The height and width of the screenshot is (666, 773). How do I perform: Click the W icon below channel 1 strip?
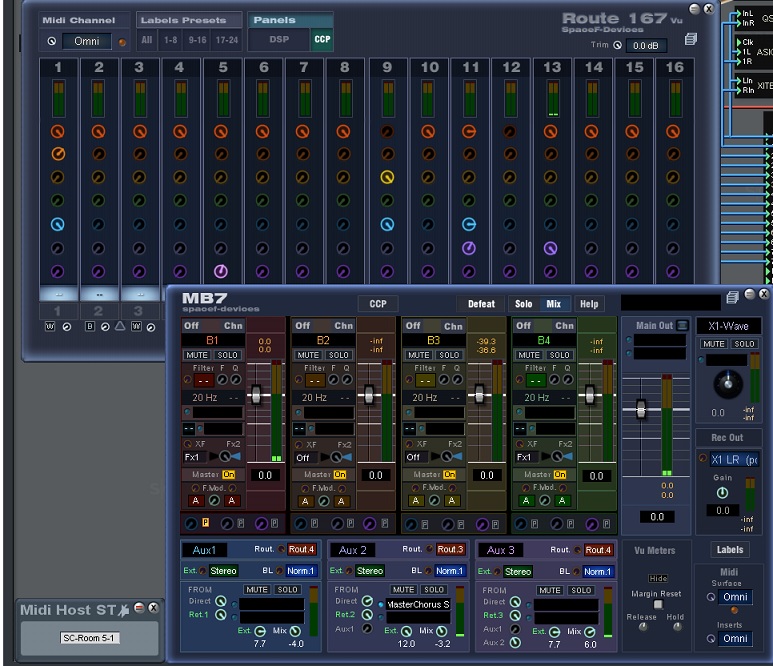[x=50, y=326]
